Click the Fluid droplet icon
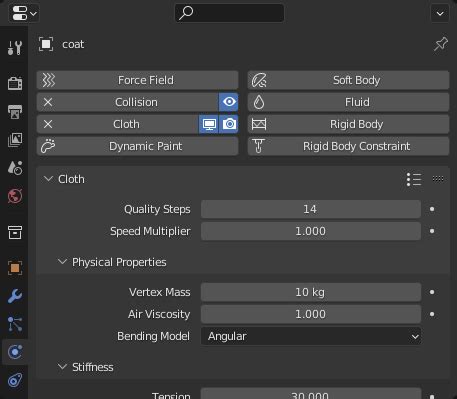The image size is (457, 399). pyautogui.click(x=259, y=102)
